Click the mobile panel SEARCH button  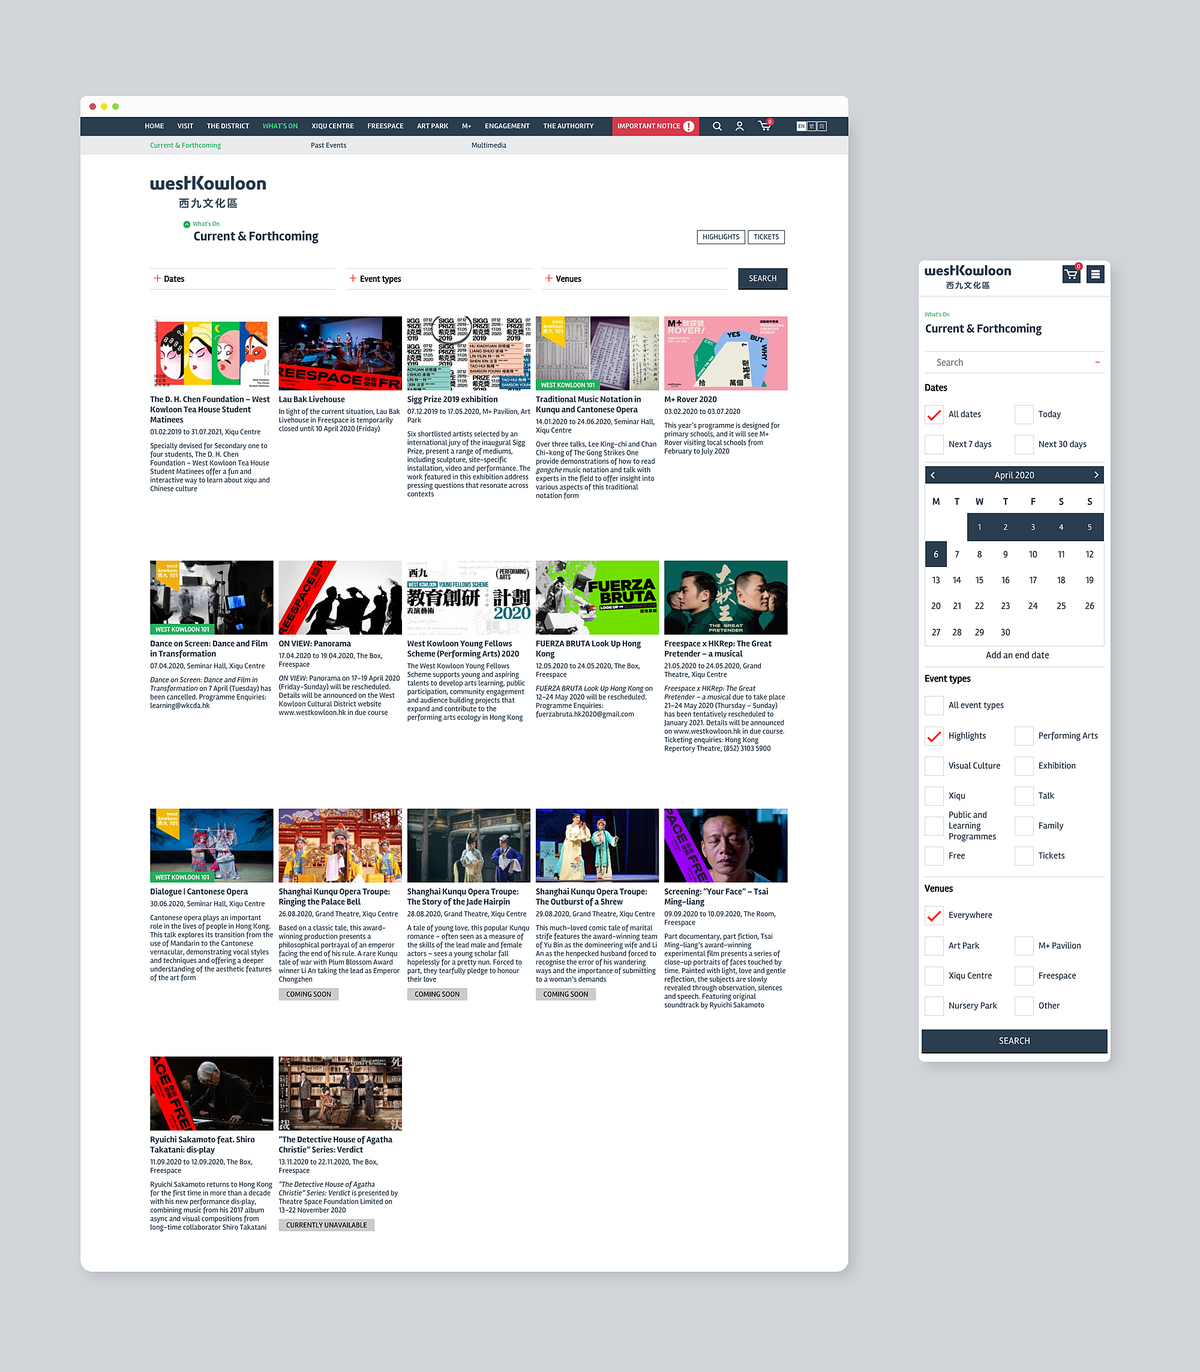[x=1014, y=1041]
